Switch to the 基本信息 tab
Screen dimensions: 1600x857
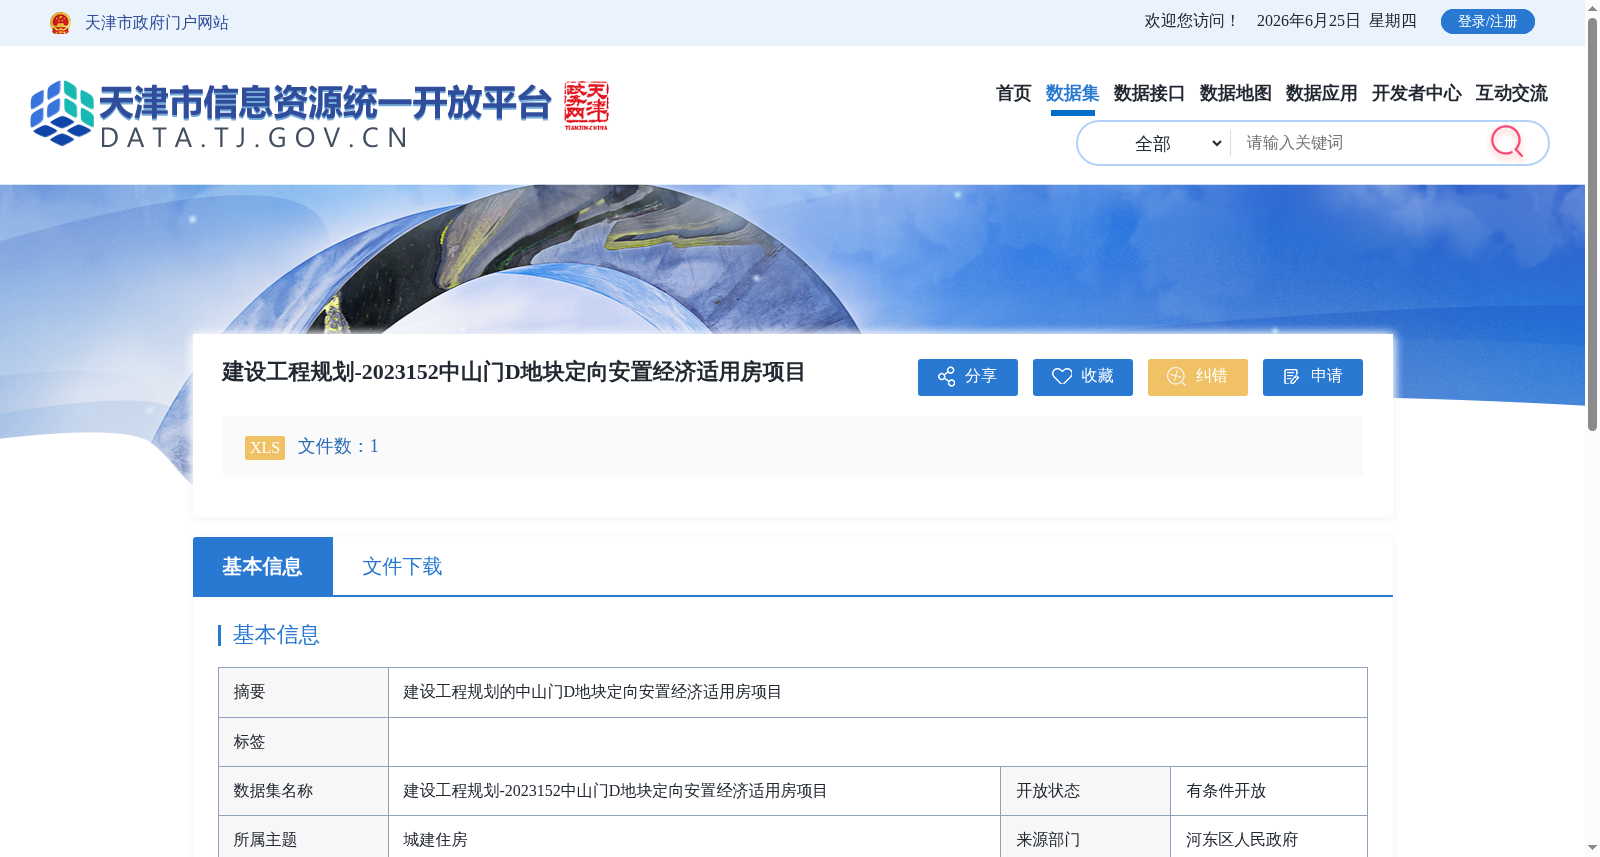coord(263,566)
